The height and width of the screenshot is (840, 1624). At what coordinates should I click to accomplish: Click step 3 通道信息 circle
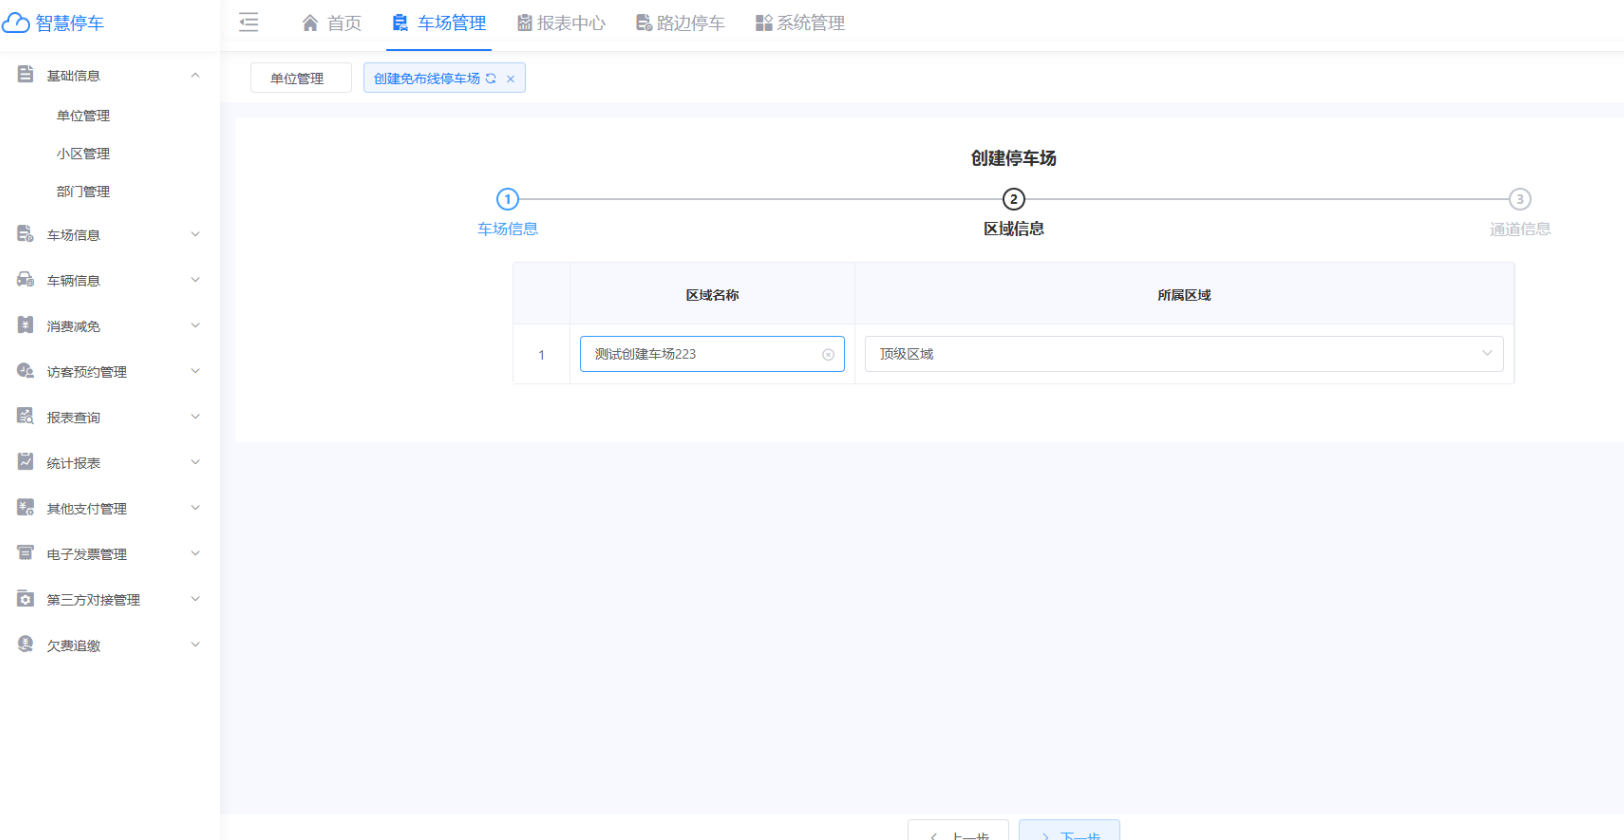[x=1520, y=199]
